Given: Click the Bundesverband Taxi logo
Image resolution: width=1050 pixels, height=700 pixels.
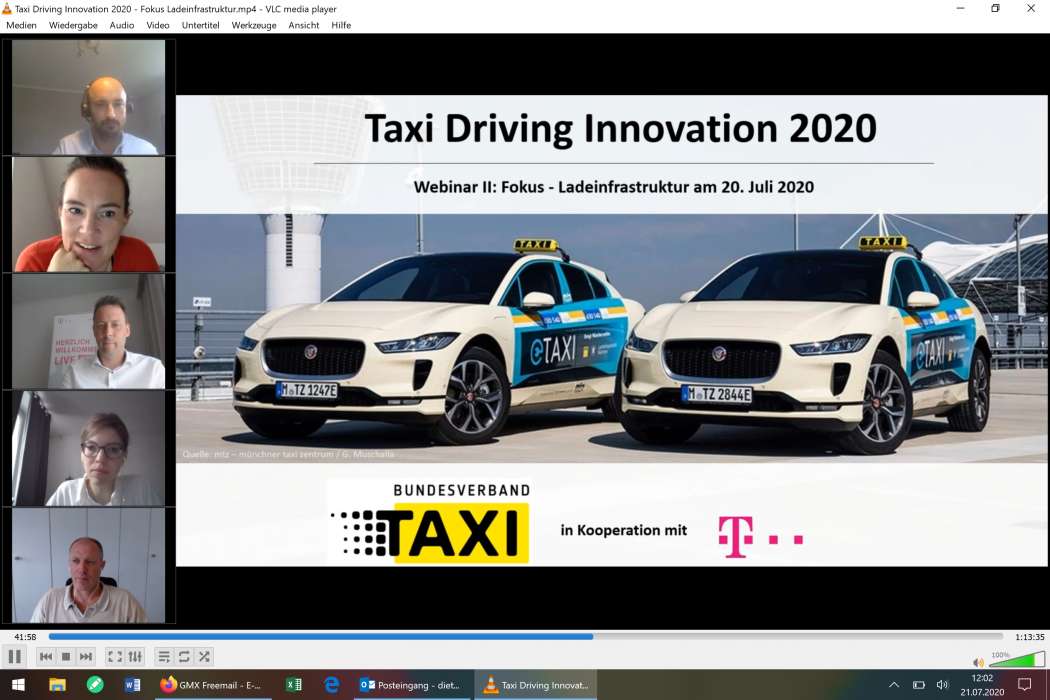Looking at the screenshot, I should click(x=430, y=523).
